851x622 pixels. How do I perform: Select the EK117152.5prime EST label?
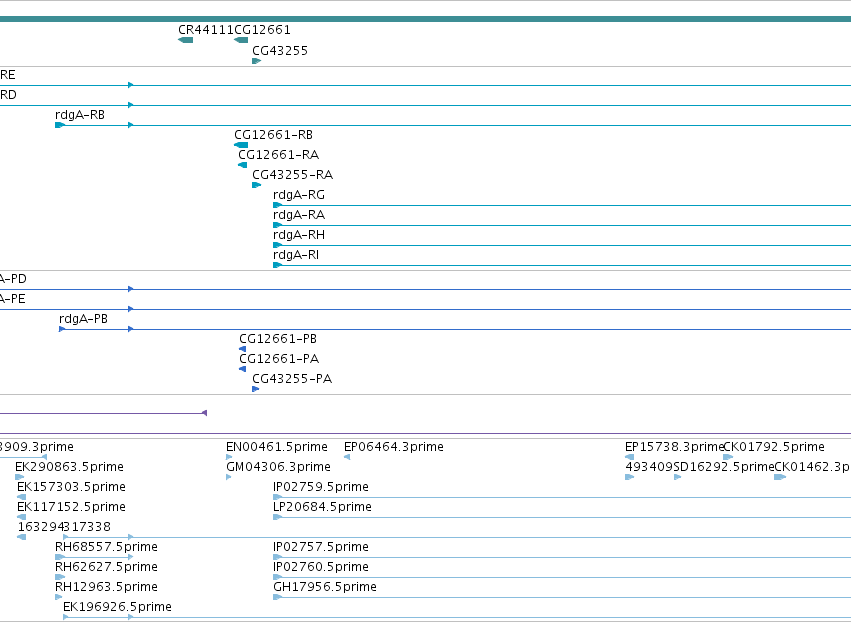click(72, 507)
